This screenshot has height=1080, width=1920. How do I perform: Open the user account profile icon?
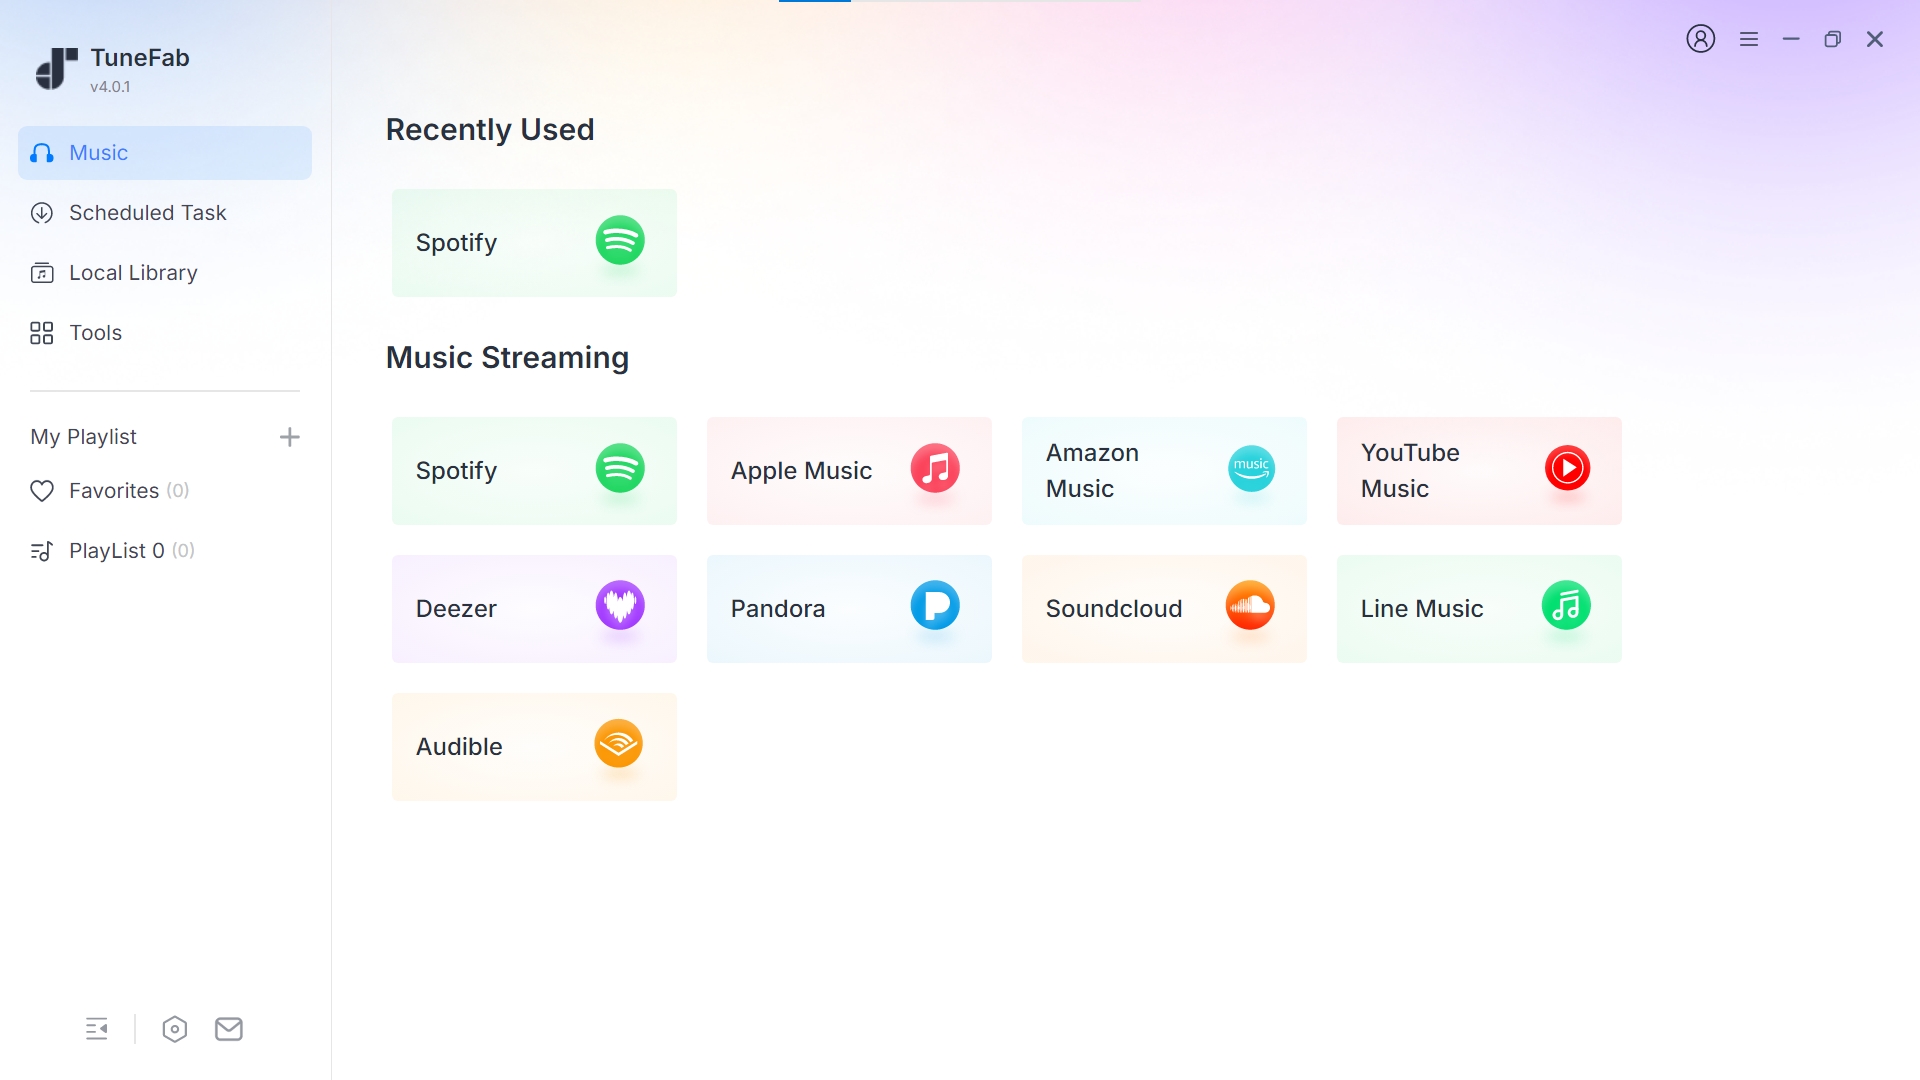tap(1700, 39)
